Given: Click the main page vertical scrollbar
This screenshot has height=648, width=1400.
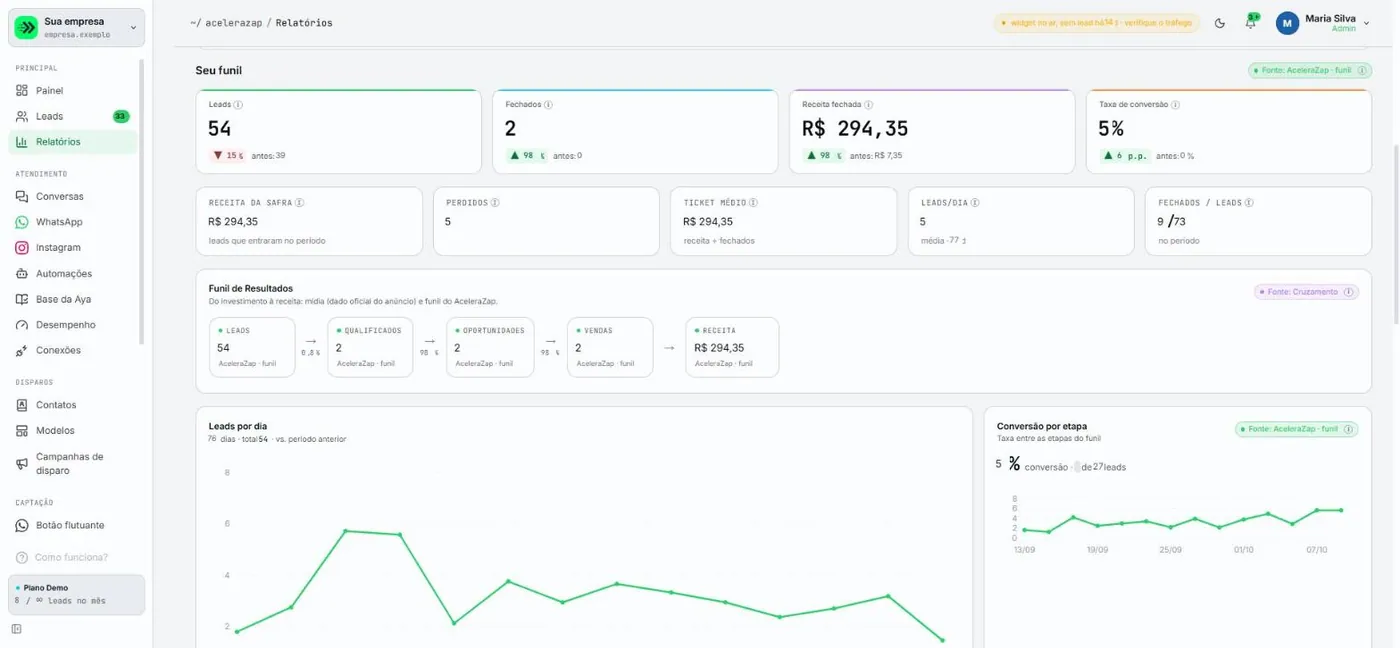Looking at the screenshot, I should click(1395, 235).
